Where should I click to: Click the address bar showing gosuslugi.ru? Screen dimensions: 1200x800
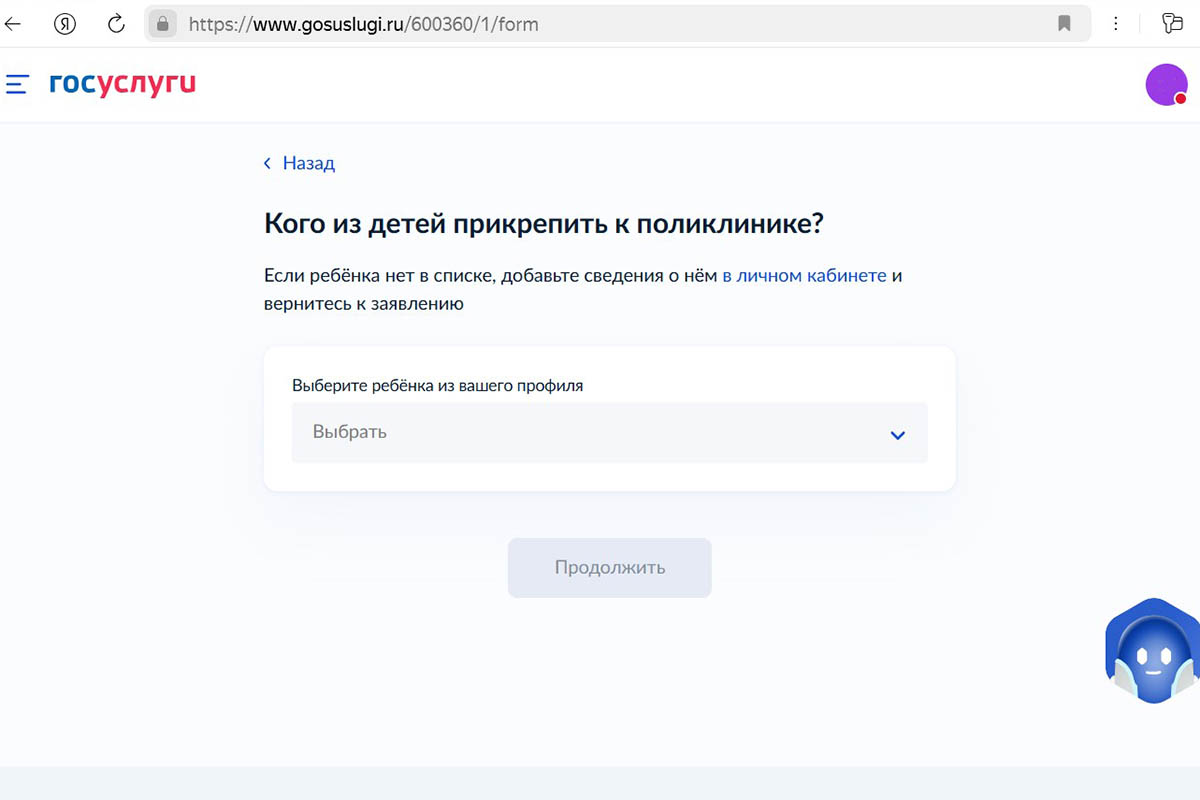(x=400, y=23)
